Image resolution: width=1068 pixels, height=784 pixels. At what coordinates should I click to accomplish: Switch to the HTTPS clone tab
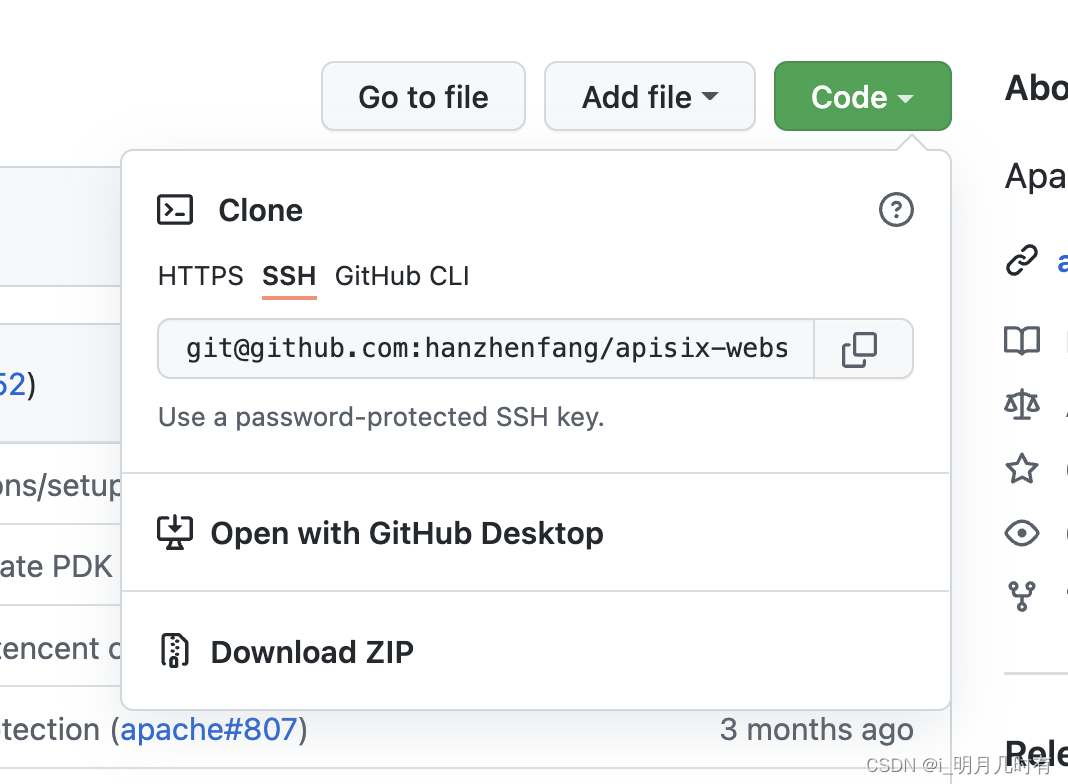(x=200, y=276)
